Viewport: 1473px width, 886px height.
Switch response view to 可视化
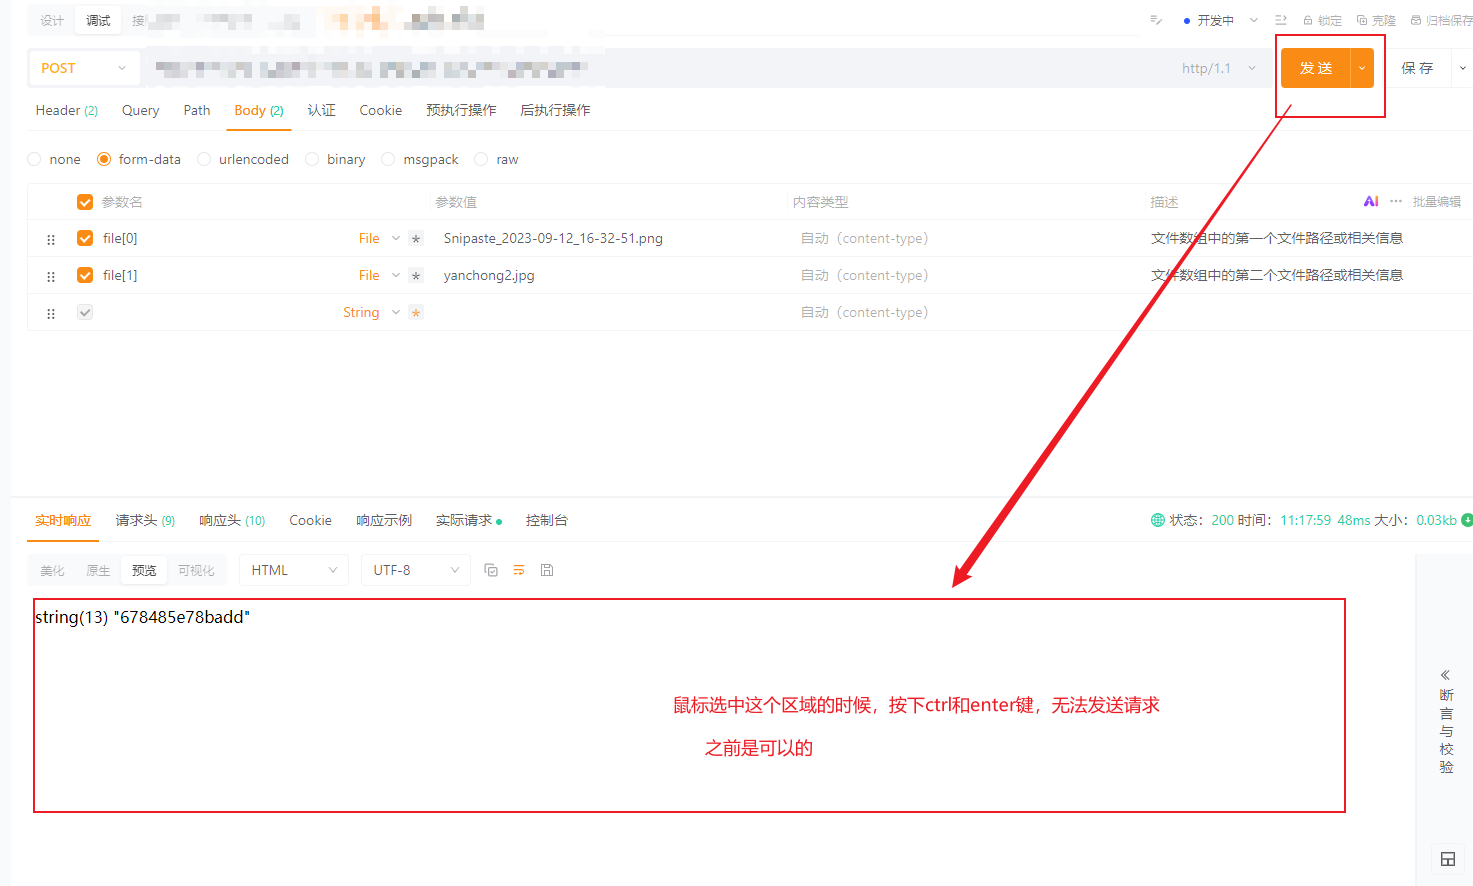pyautogui.click(x=196, y=570)
